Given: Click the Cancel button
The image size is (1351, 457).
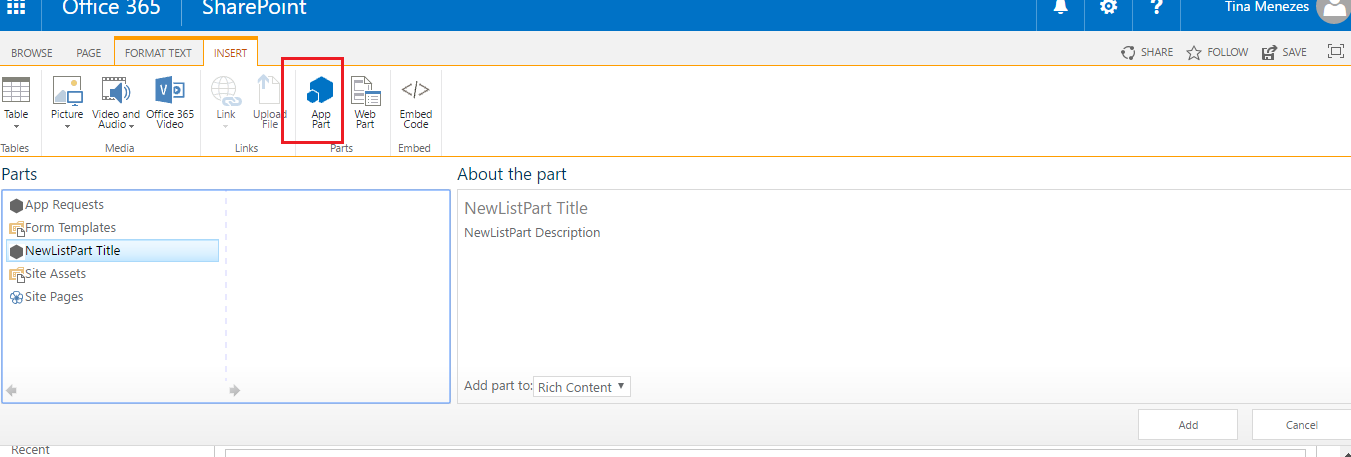Looking at the screenshot, I should 1301,425.
